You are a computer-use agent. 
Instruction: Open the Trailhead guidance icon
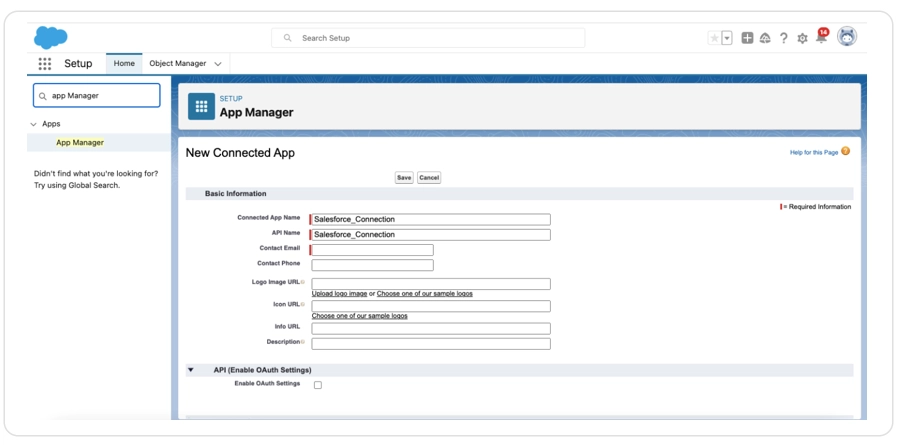[x=765, y=38]
